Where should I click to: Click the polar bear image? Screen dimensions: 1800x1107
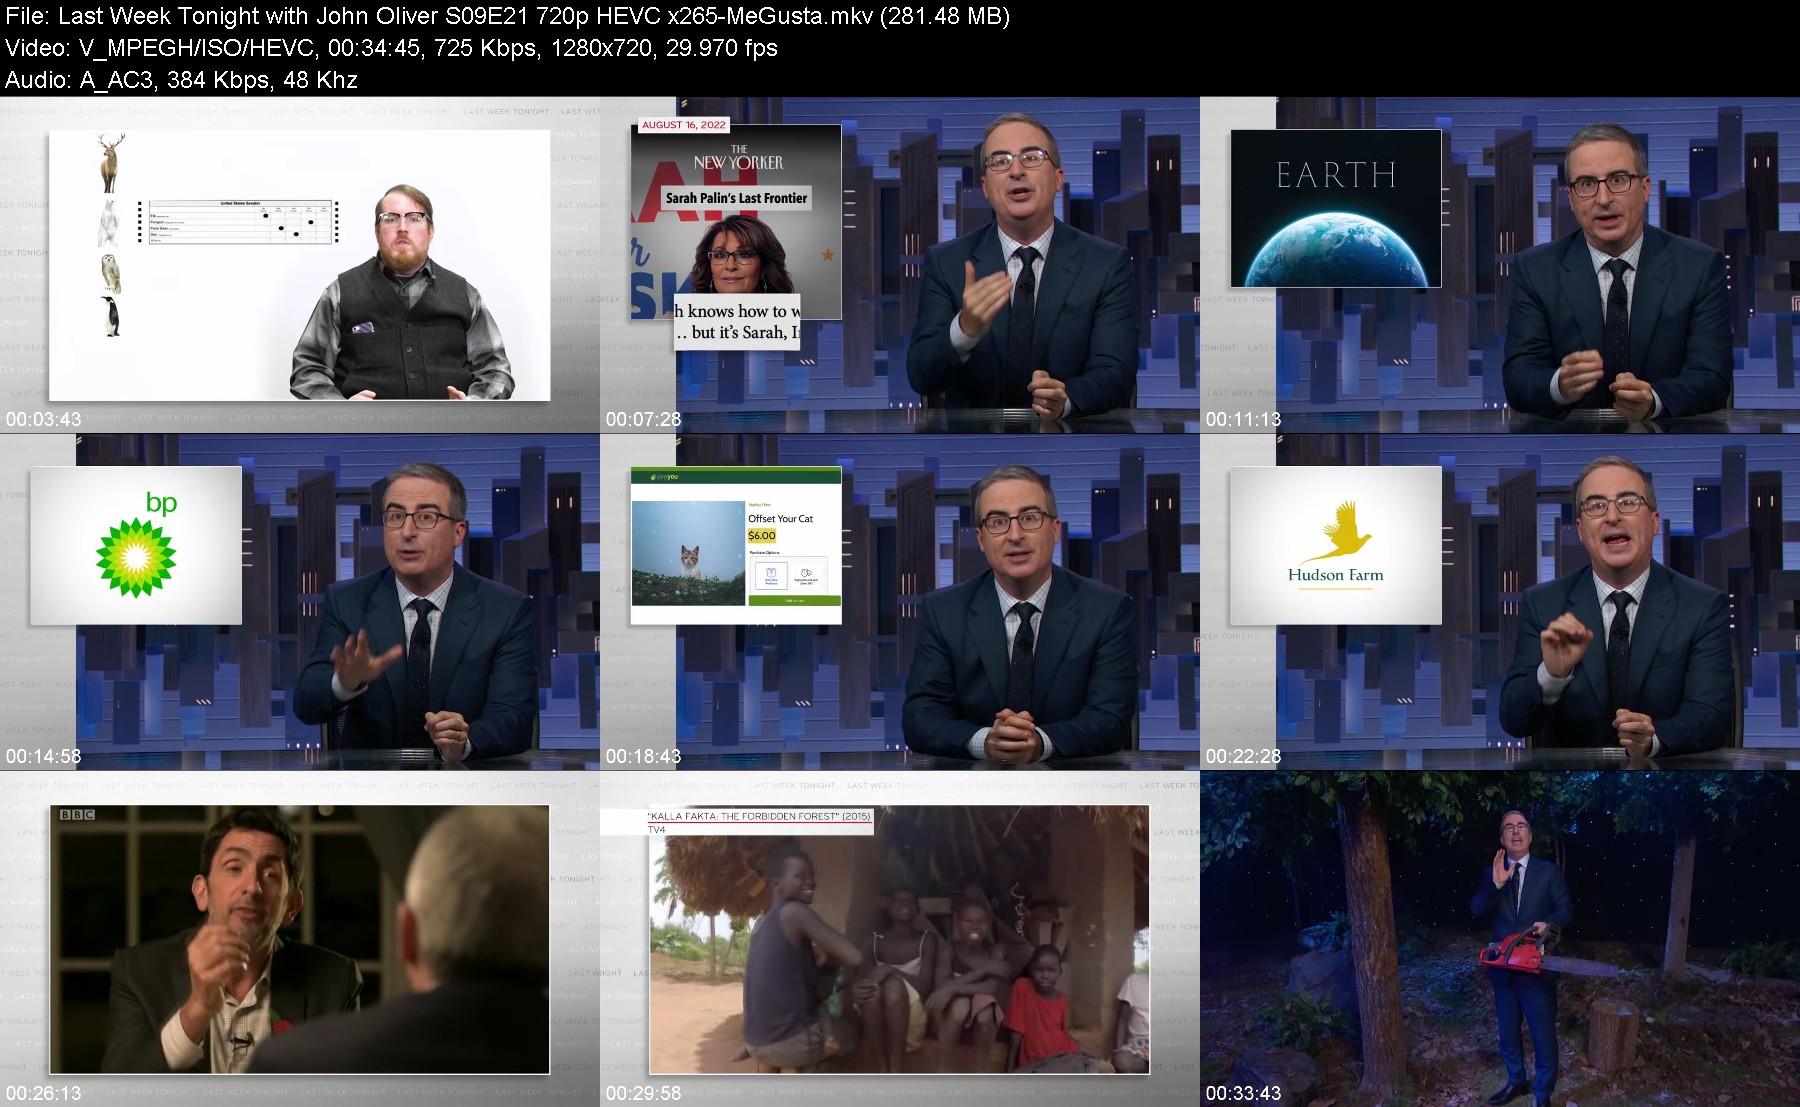coord(108,222)
